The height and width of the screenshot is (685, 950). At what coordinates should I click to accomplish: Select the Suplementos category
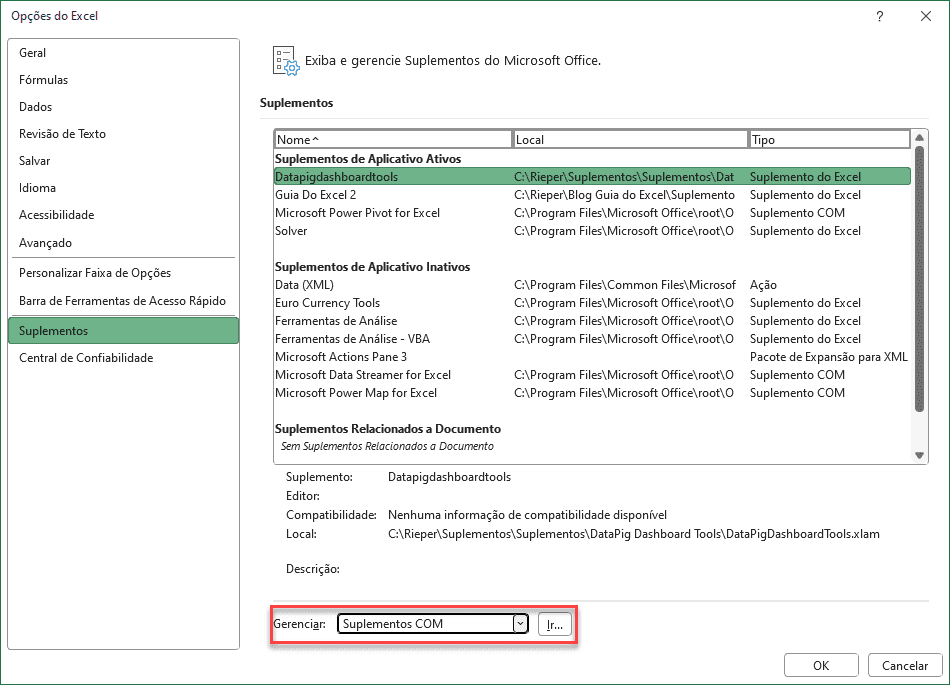coord(124,331)
